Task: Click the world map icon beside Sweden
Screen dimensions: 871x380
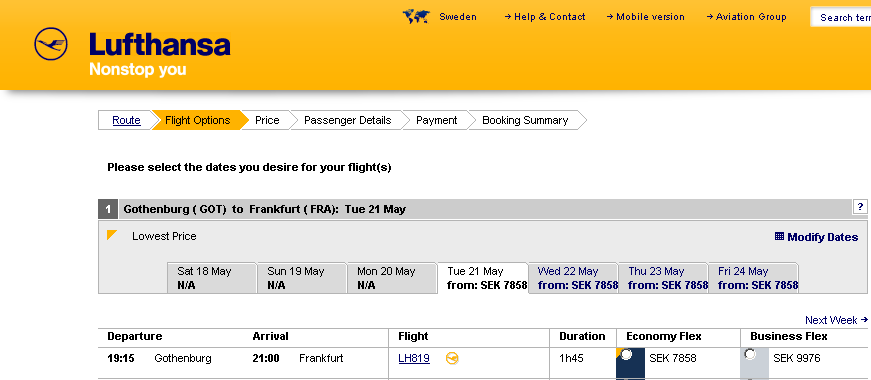Action: (x=416, y=17)
